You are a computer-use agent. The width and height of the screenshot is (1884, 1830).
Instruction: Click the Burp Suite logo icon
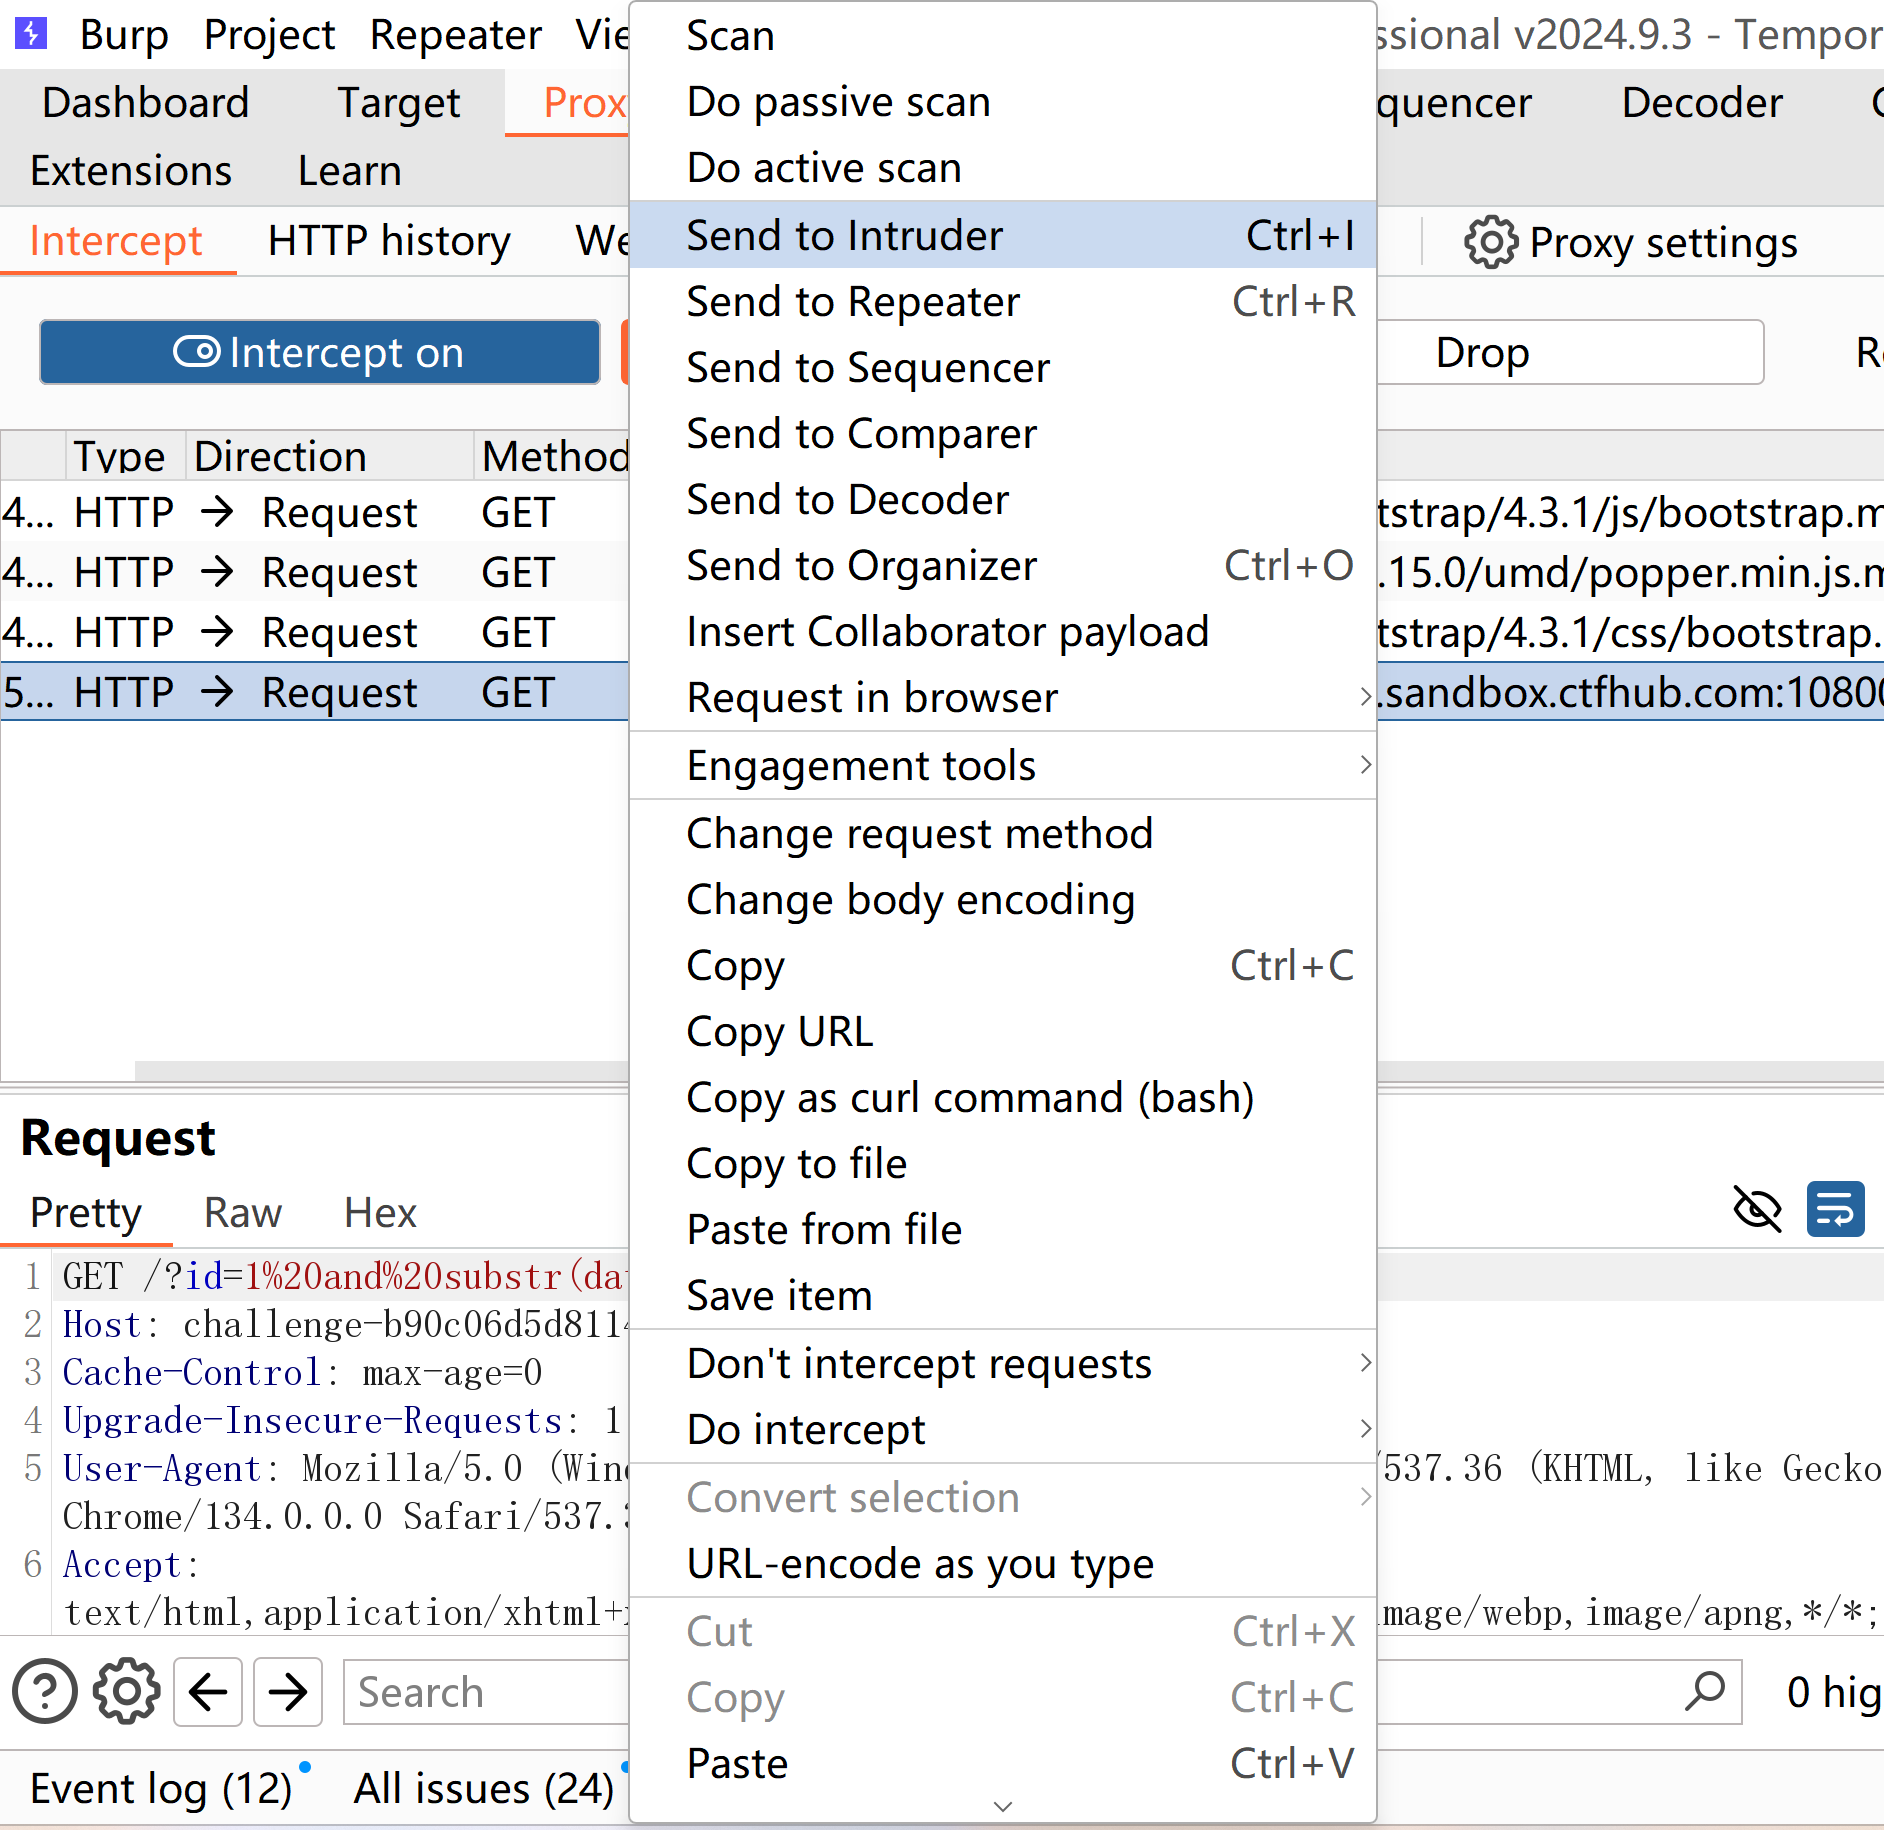[31, 33]
